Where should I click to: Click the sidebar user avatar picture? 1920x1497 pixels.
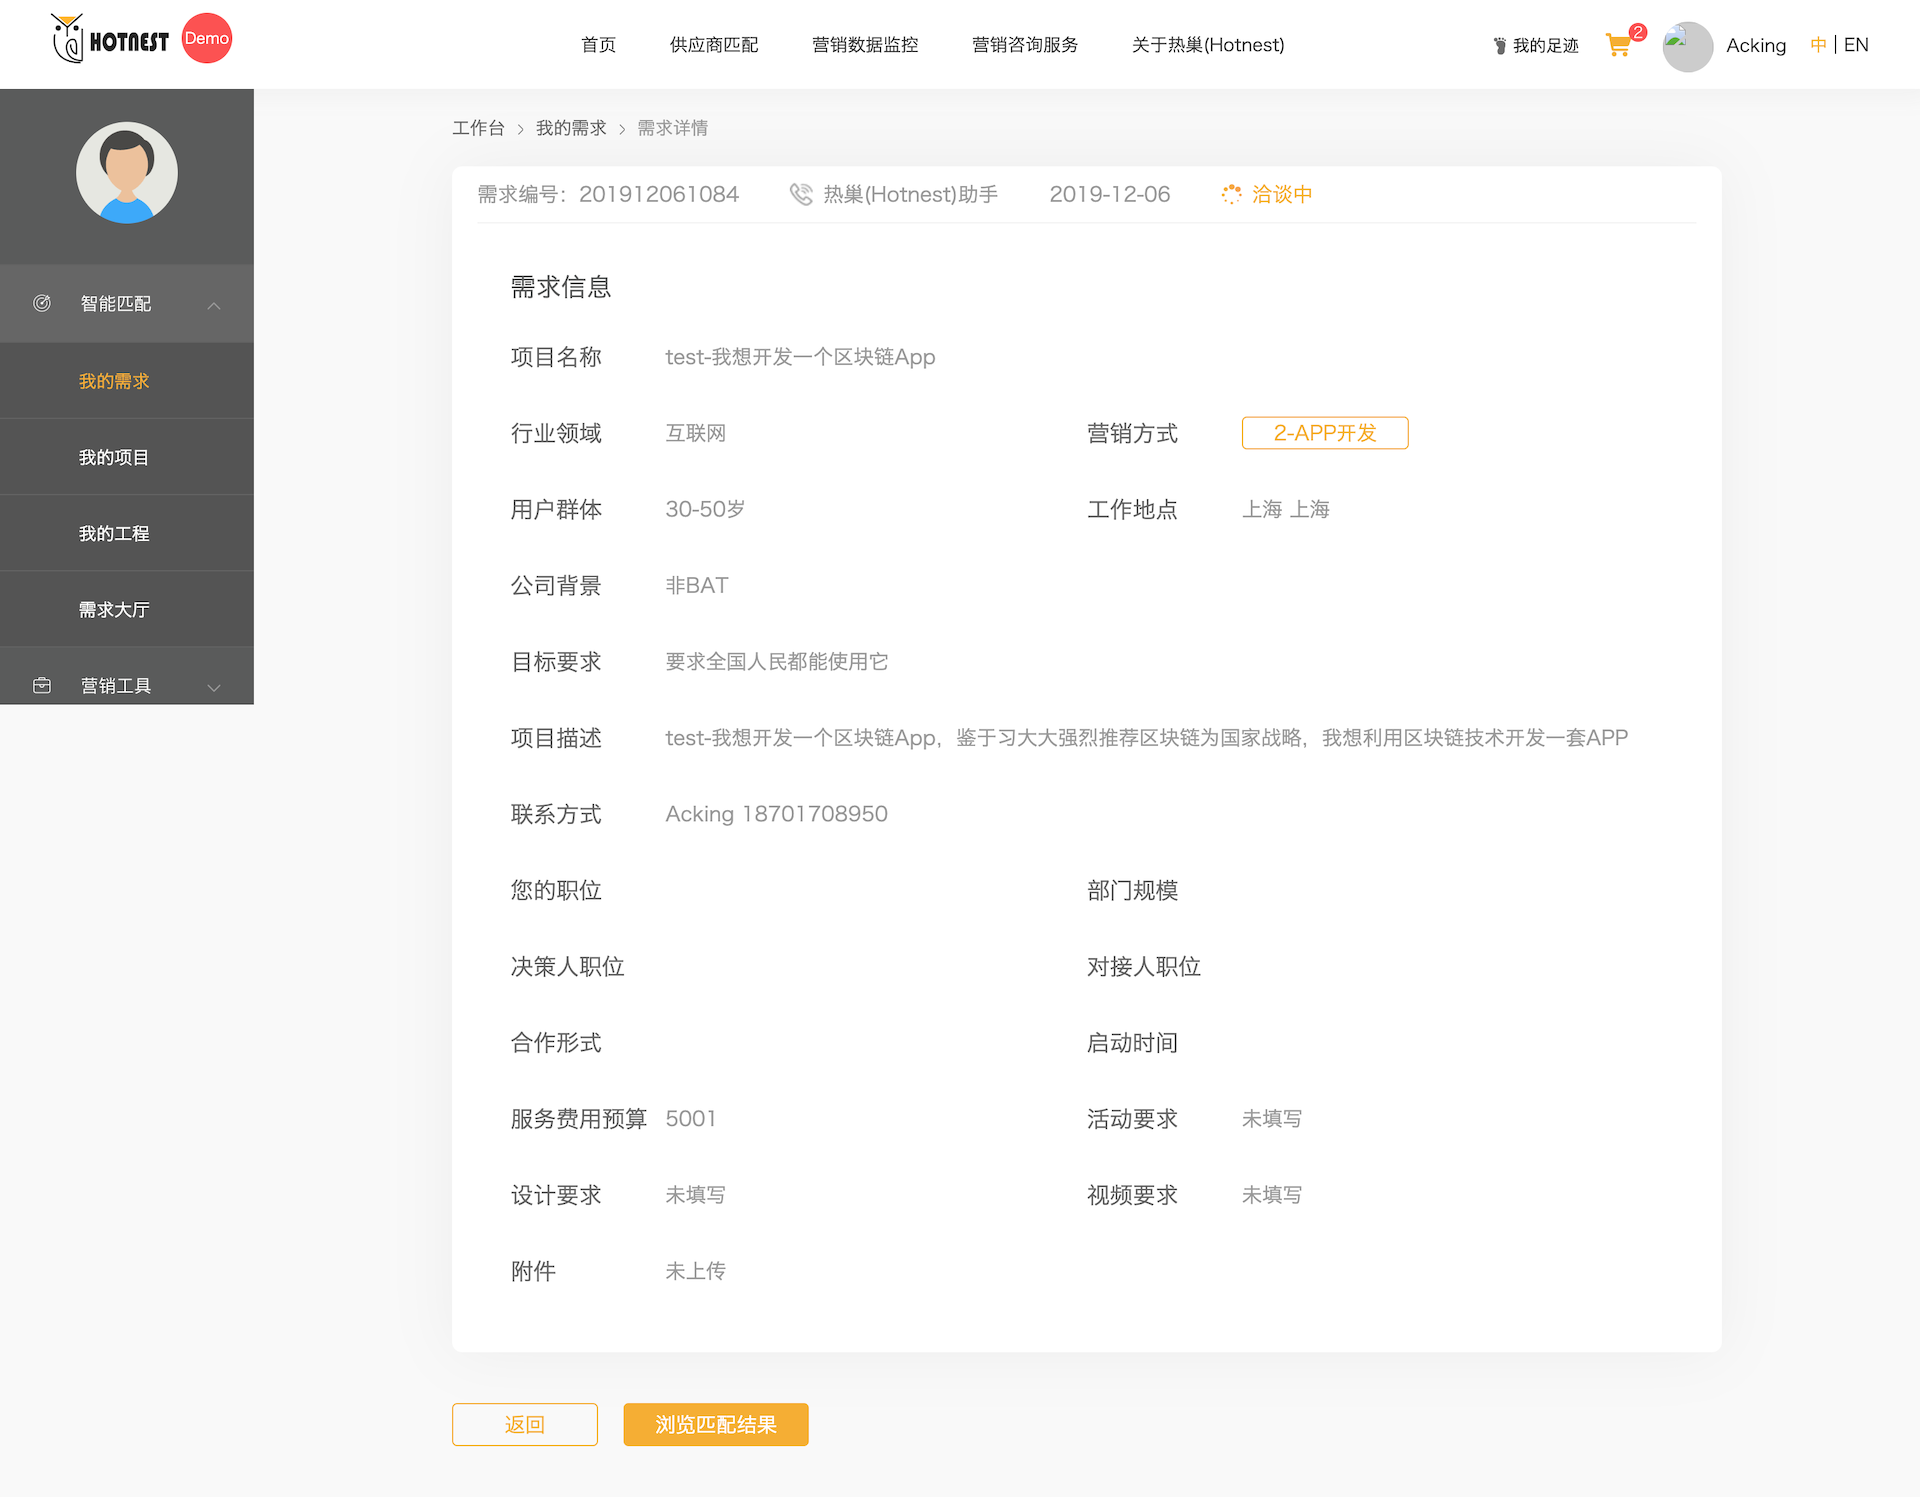click(127, 173)
